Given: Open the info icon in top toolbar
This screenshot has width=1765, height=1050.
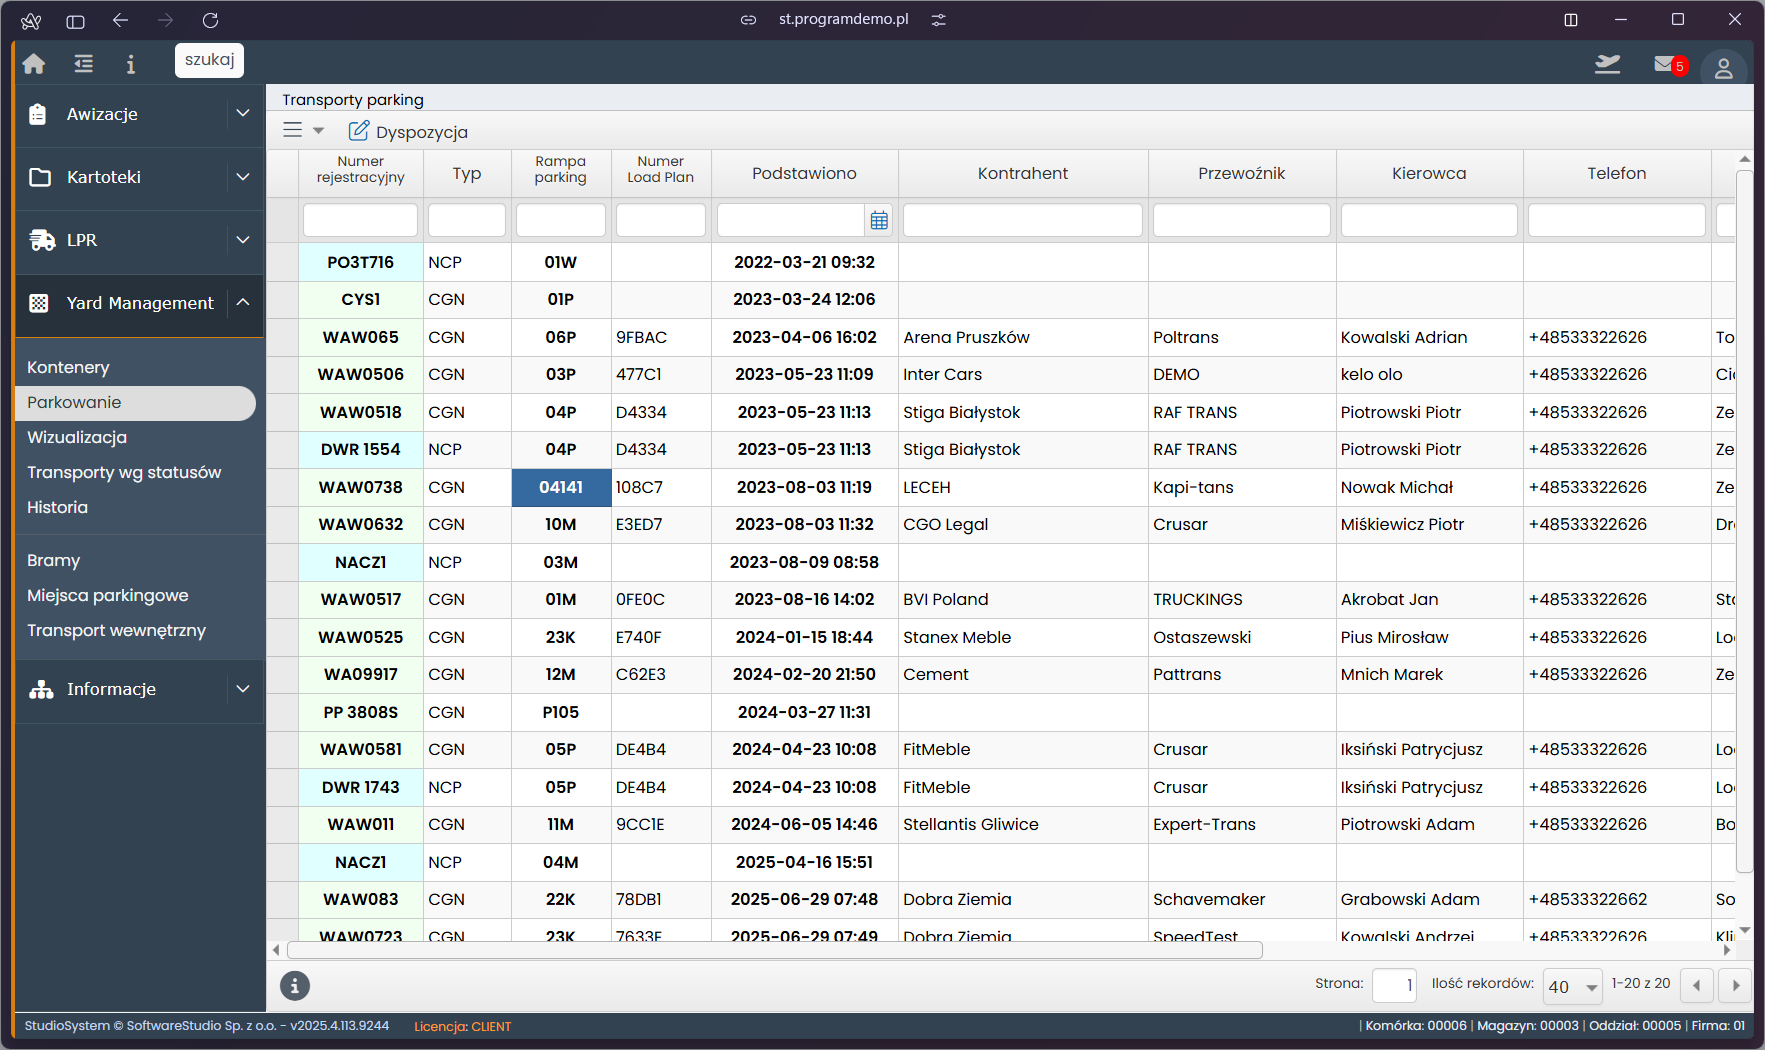Looking at the screenshot, I should (130, 64).
